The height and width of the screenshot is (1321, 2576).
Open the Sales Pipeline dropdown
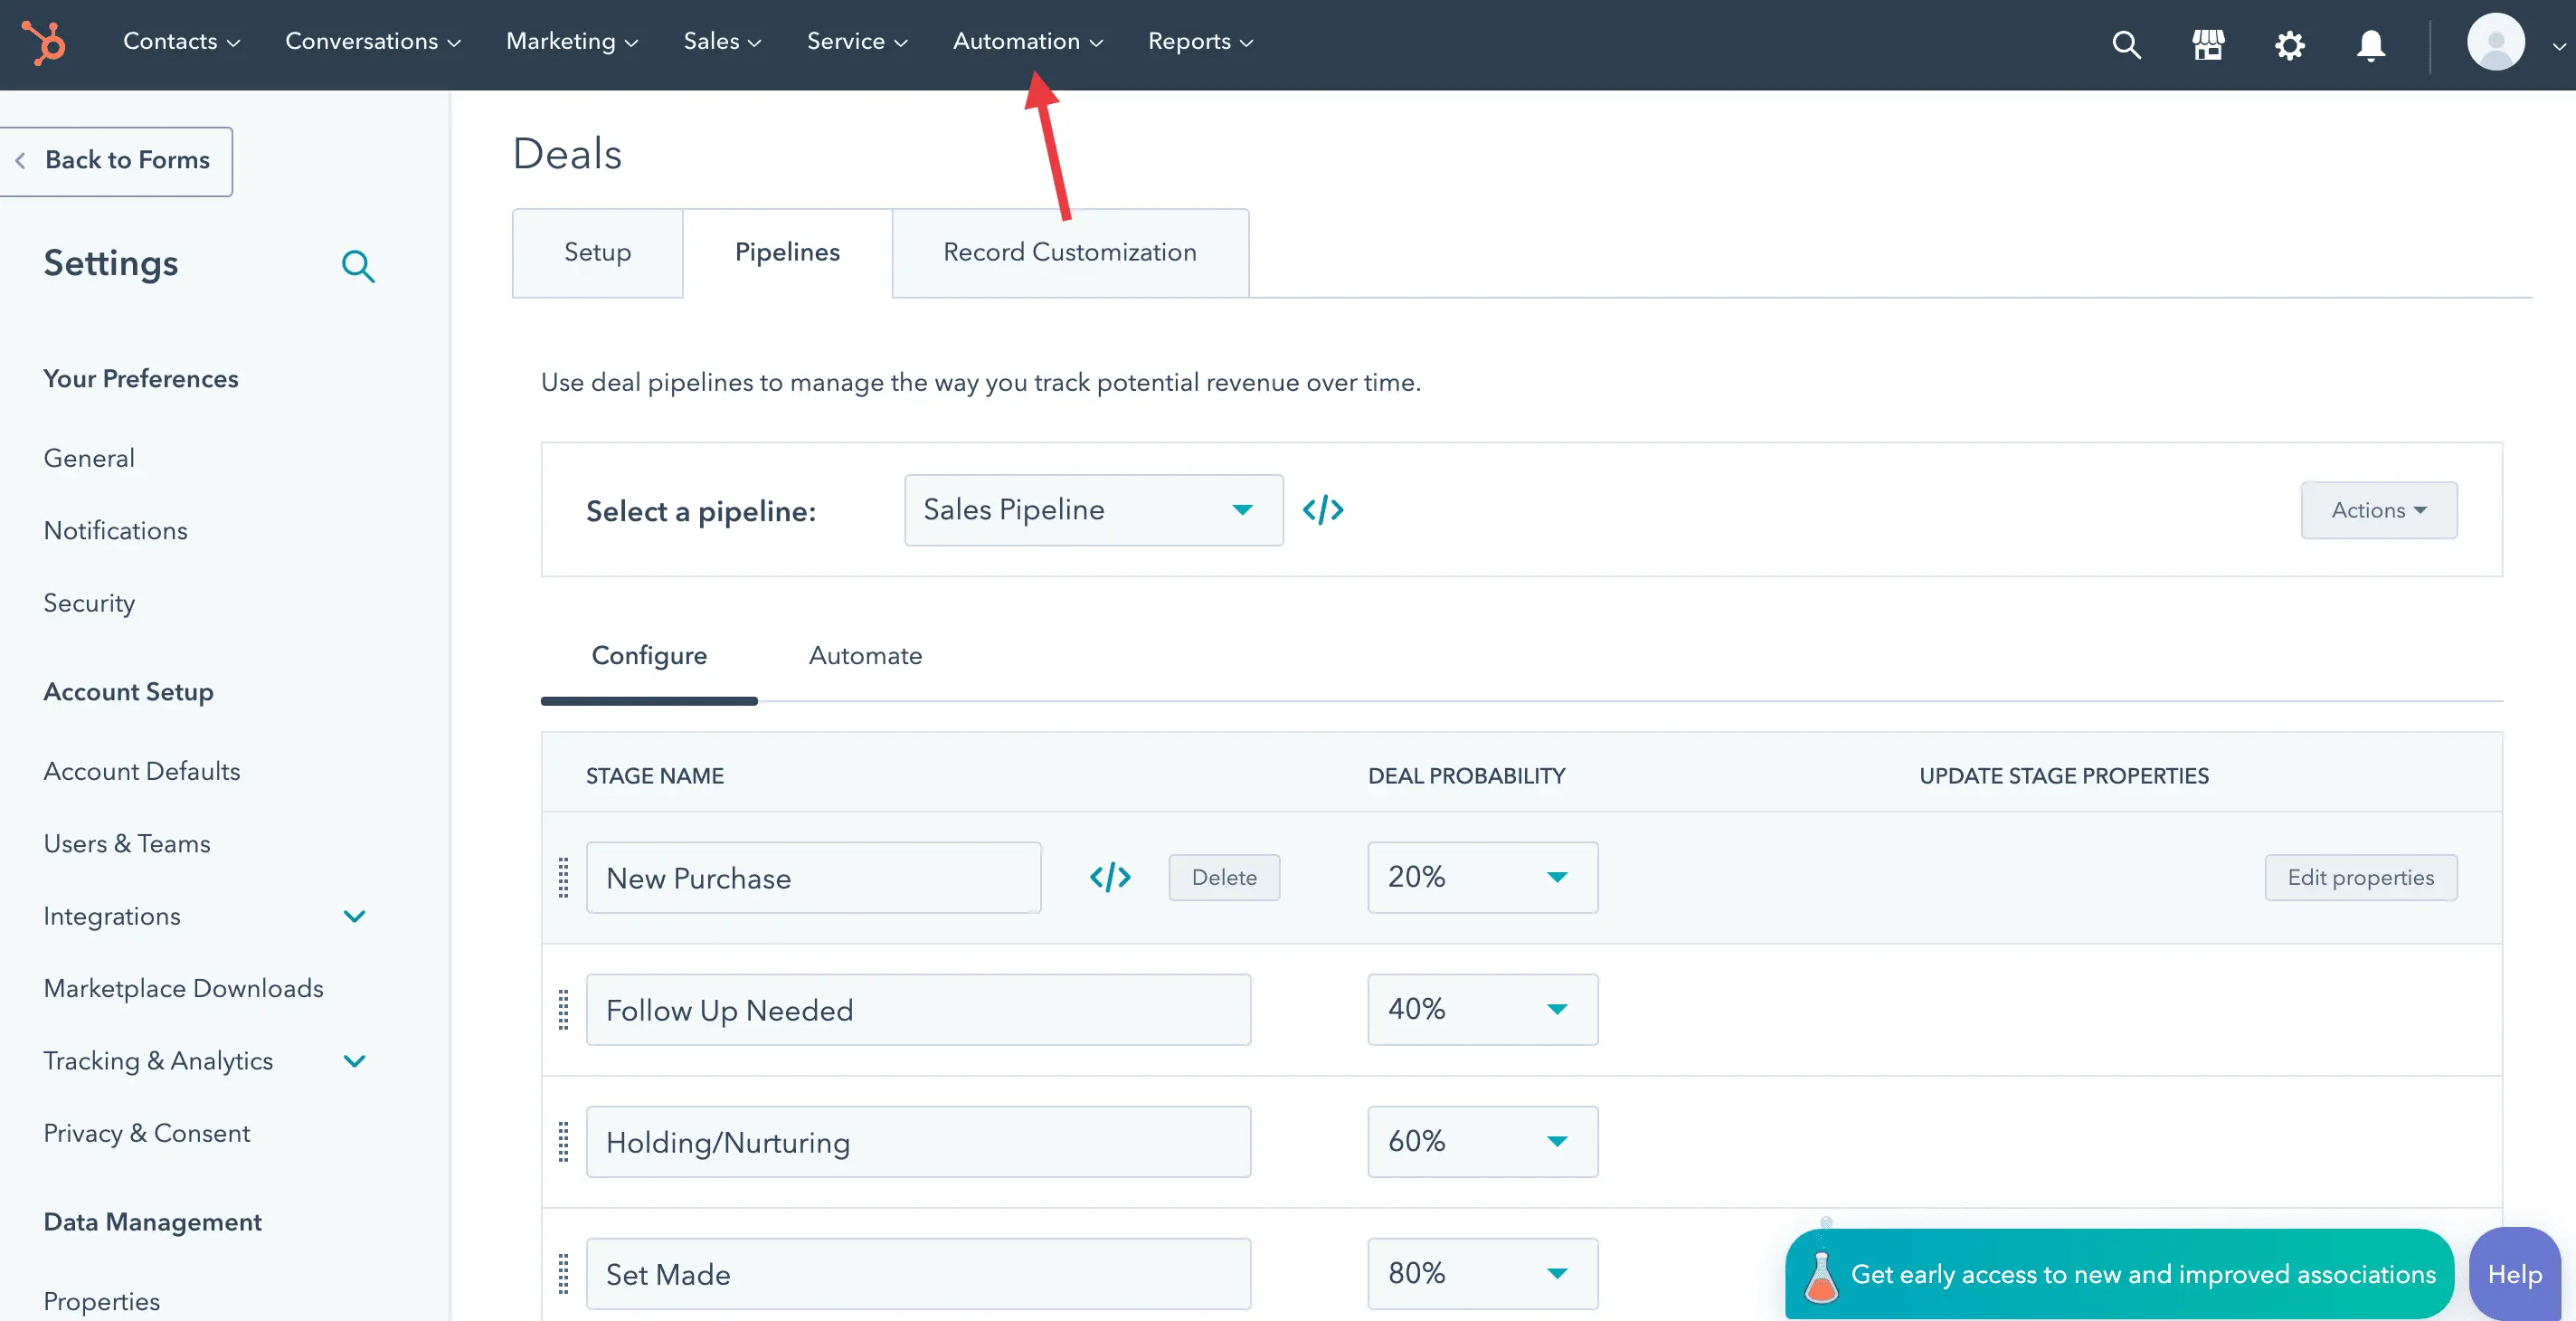(1093, 510)
